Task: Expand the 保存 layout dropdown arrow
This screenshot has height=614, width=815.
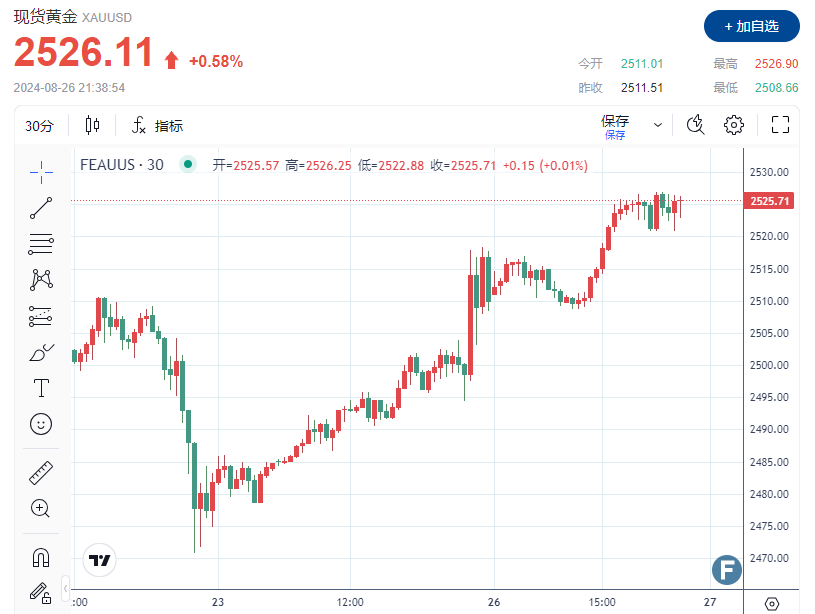Action: tap(658, 126)
